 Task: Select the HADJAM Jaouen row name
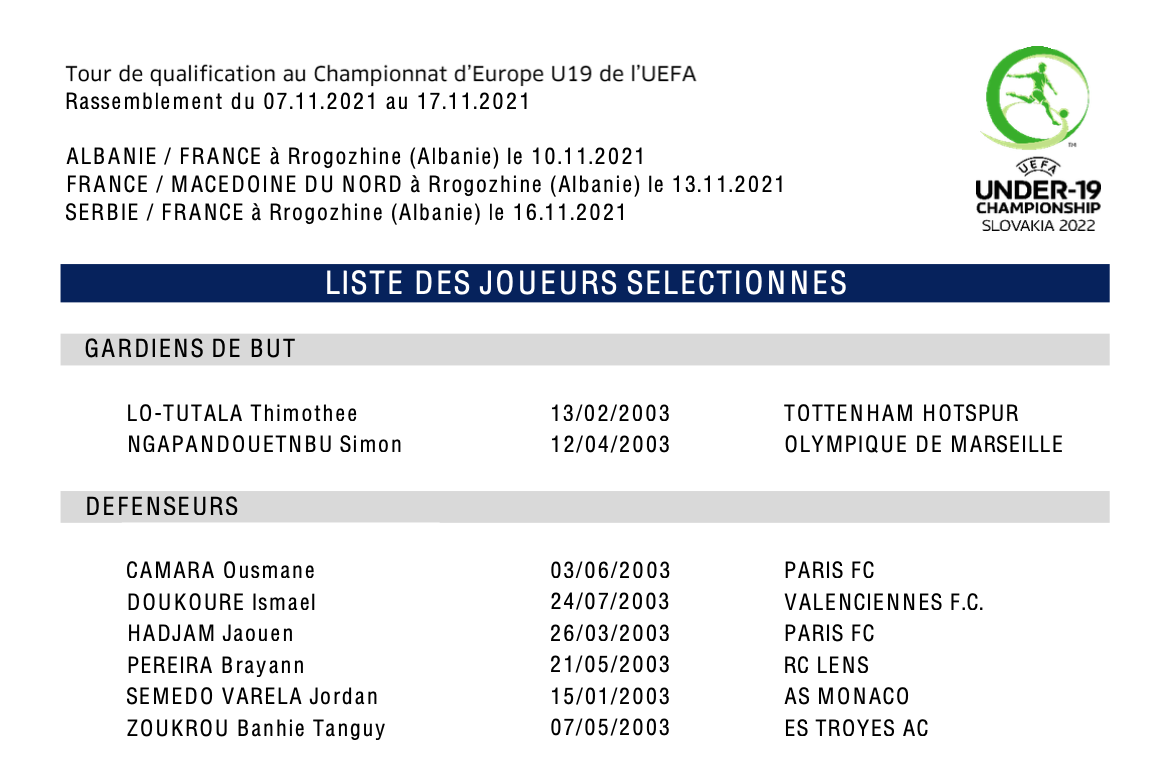(x=210, y=634)
